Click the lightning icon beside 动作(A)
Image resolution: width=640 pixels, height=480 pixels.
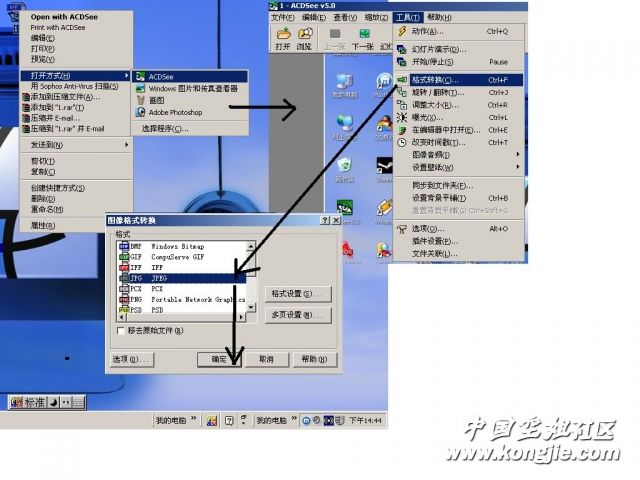click(402, 31)
